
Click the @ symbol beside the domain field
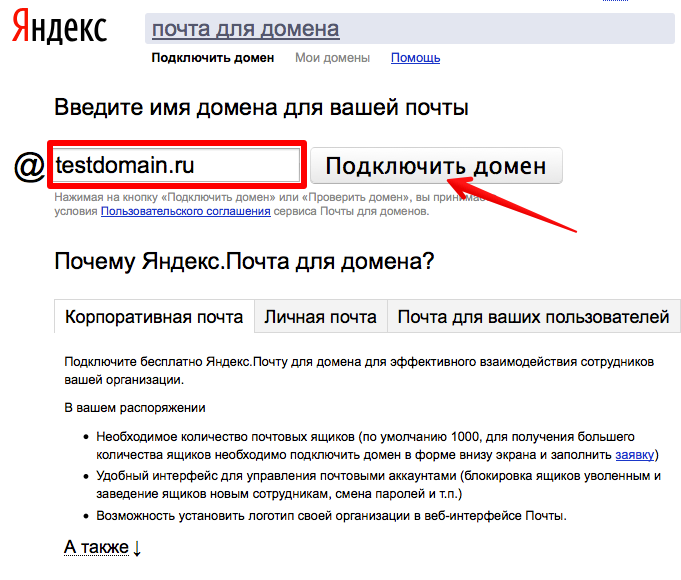[x=29, y=166]
